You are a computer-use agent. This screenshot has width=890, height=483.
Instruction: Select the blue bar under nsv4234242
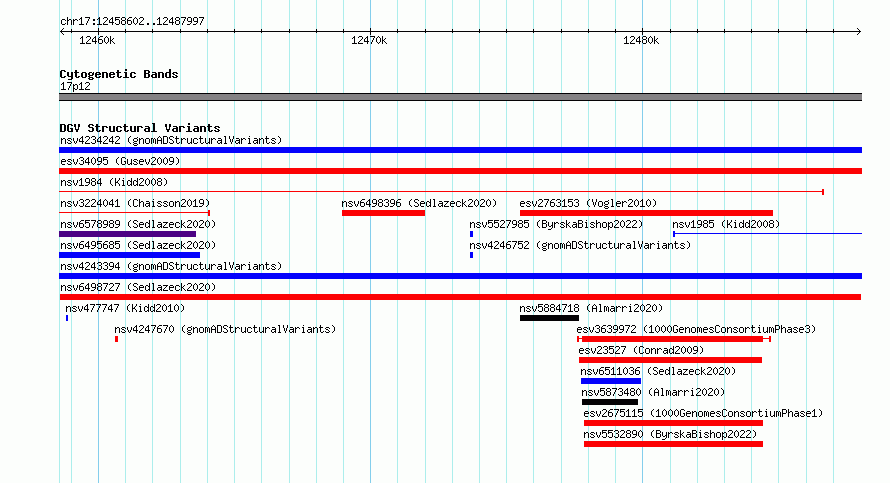(460, 150)
